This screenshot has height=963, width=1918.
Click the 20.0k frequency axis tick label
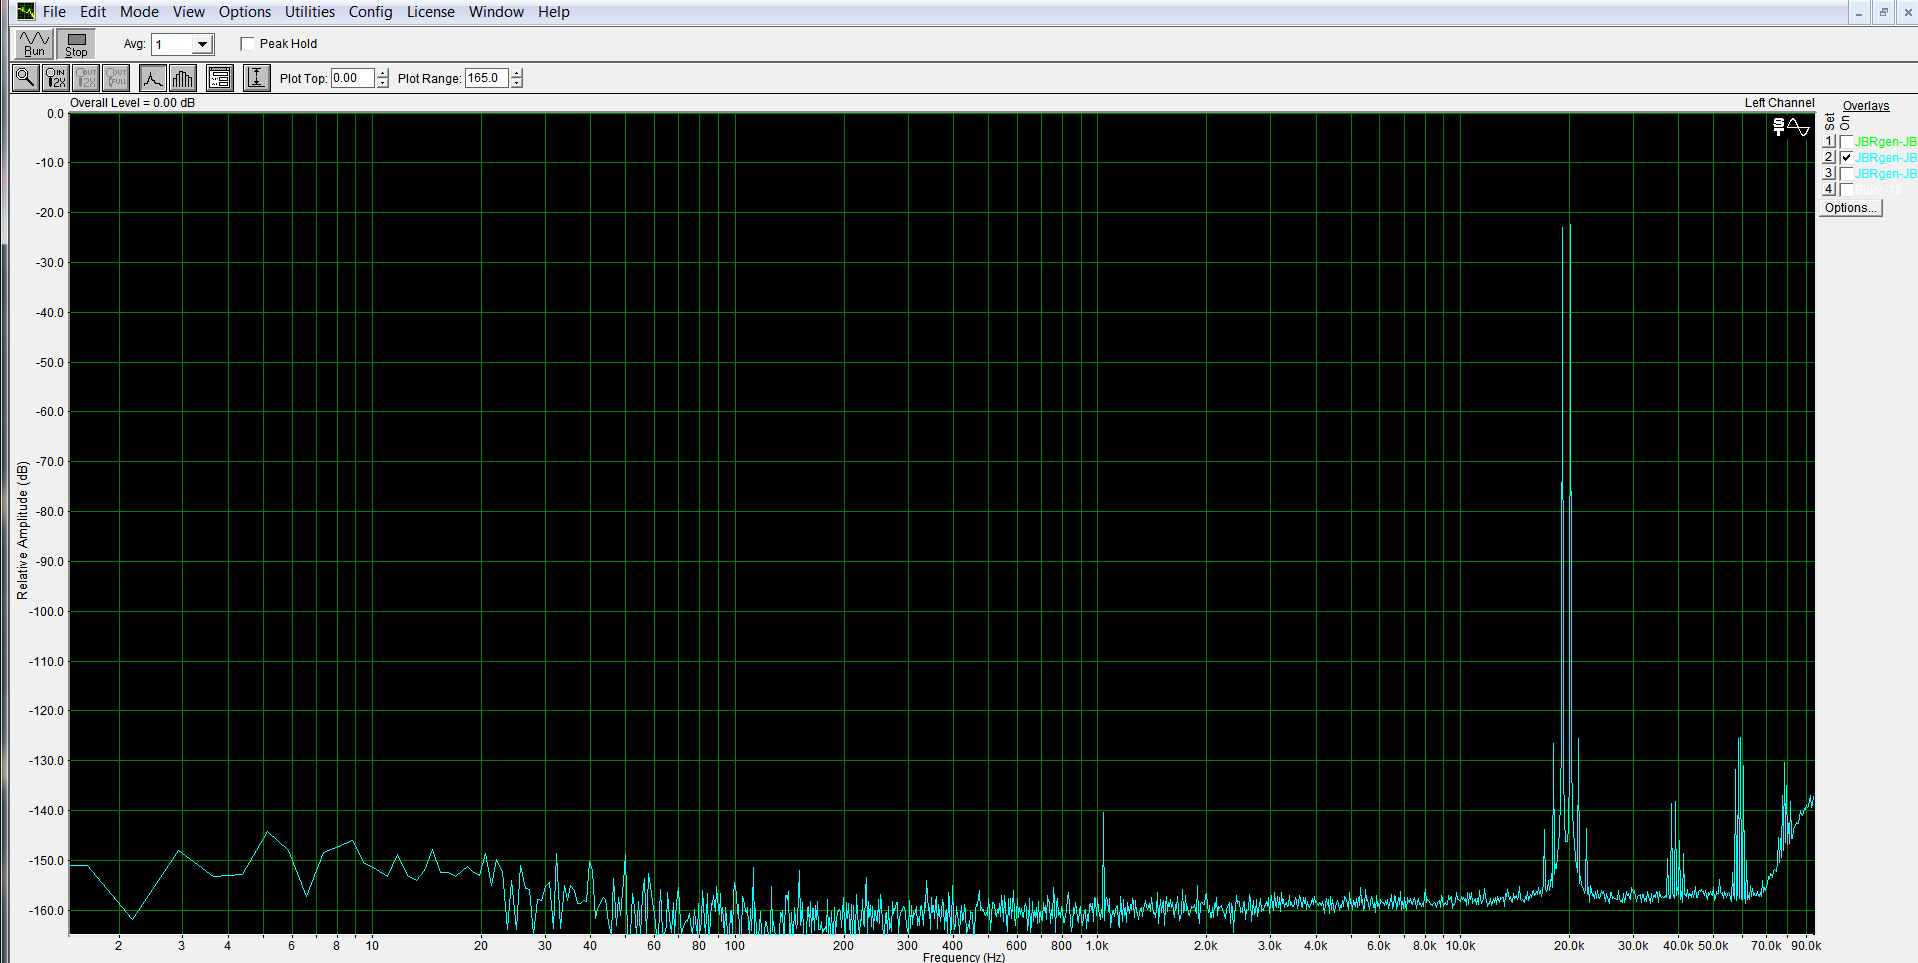pyautogui.click(x=1569, y=945)
